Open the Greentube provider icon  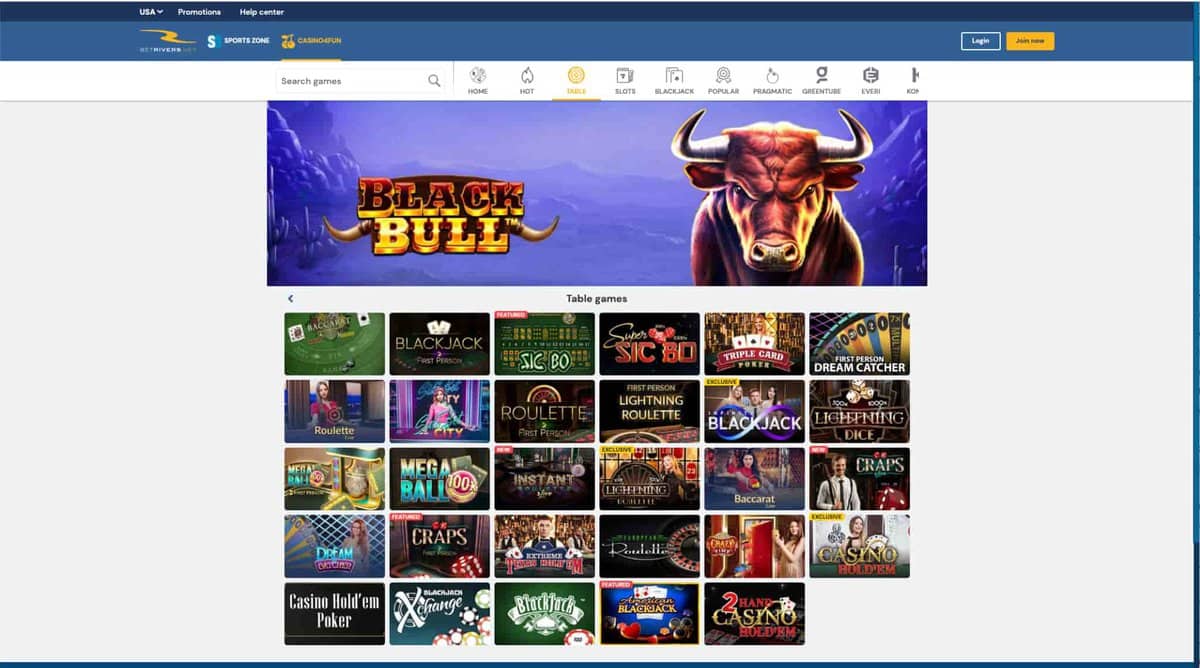(x=821, y=81)
